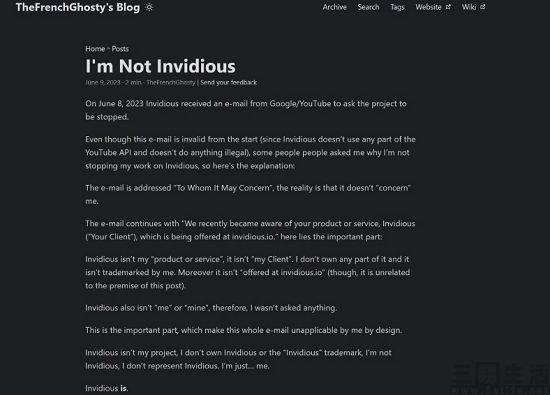The height and width of the screenshot is (395, 550).
Task: Visit the Website link in navigation
Action: (428, 7)
